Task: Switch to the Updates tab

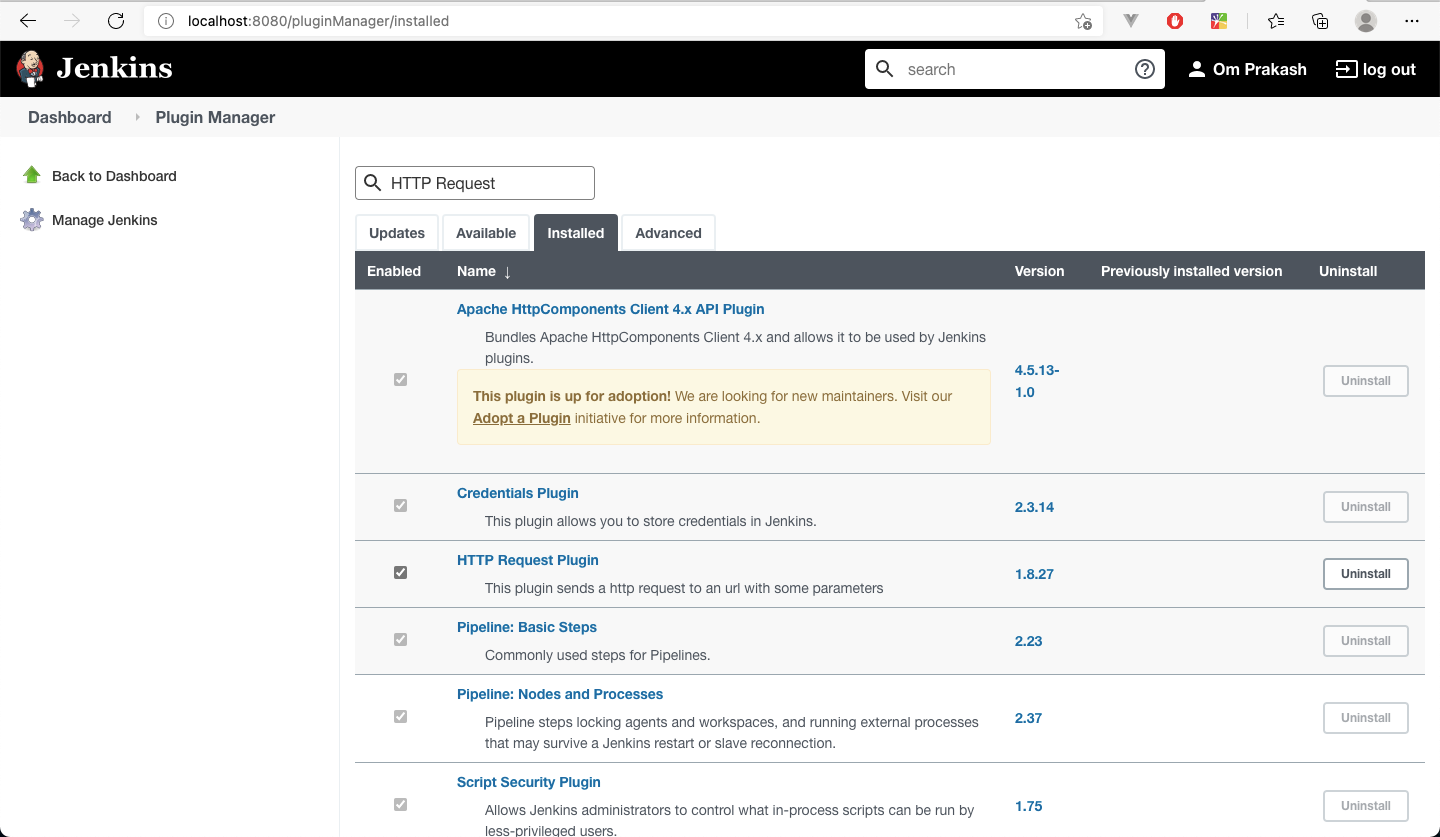Action: [x=397, y=233]
